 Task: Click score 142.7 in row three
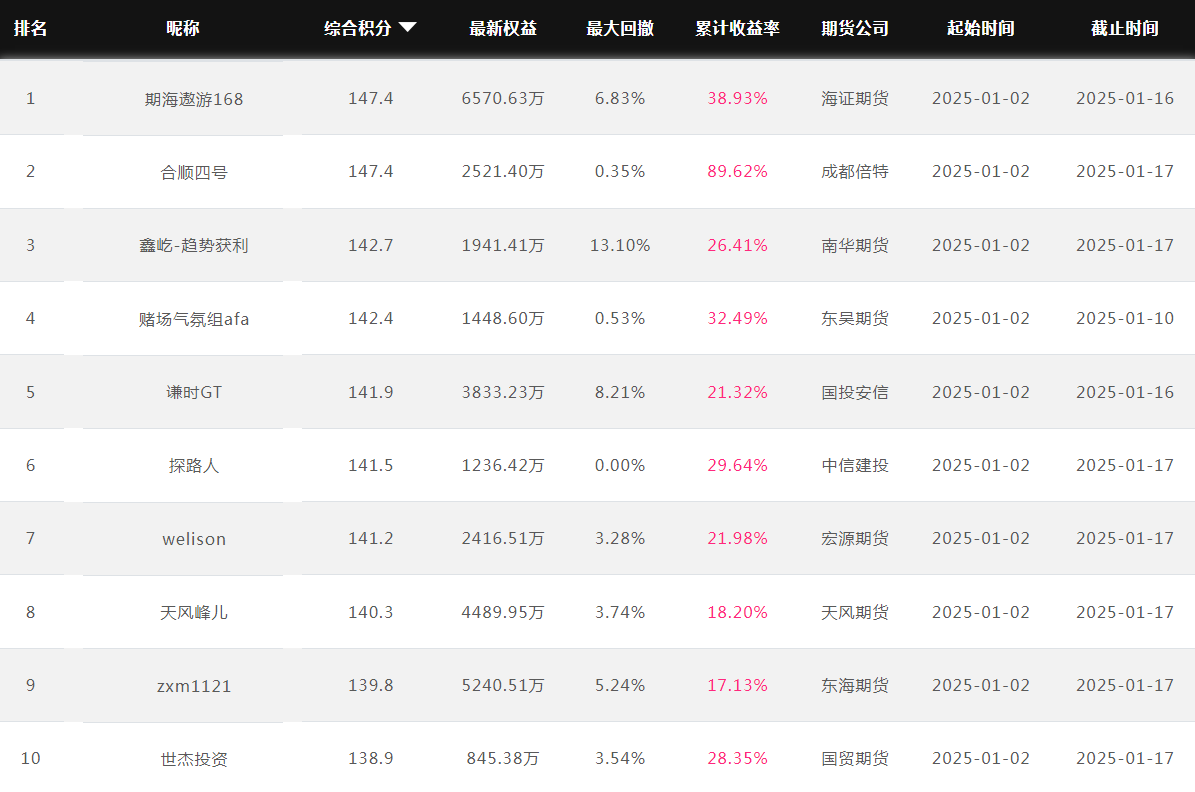(x=370, y=245)
